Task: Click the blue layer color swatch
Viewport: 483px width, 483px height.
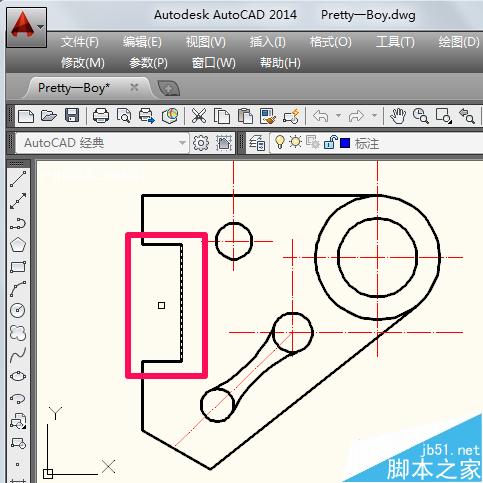Action: (x=345, y=143)
